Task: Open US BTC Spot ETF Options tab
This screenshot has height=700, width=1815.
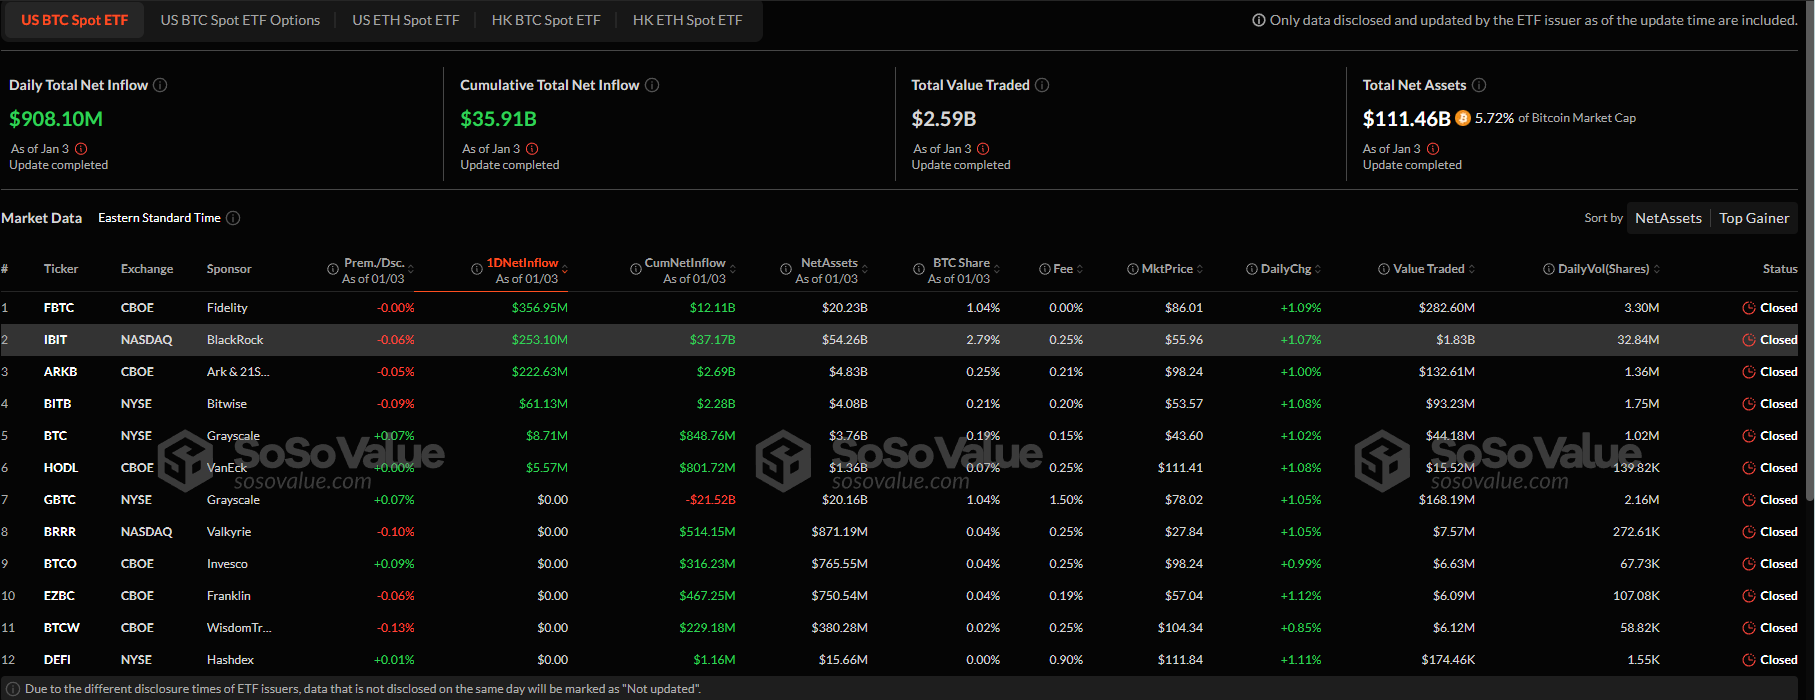Action: (x=240, y=20)
